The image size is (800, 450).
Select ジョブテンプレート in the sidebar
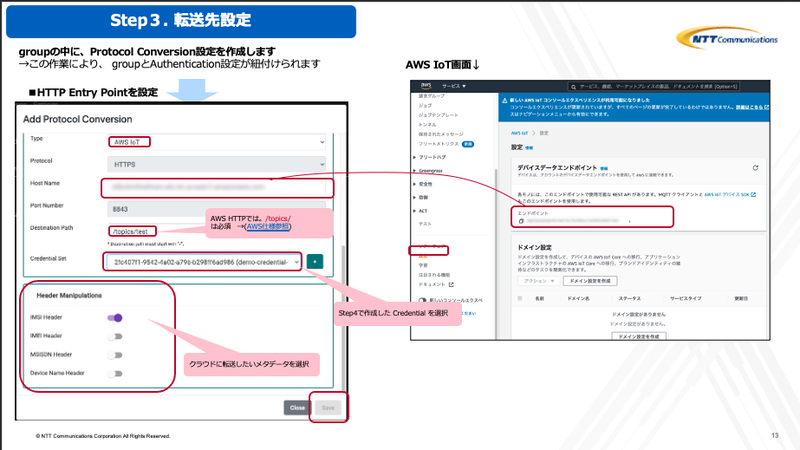pos(438,115)
